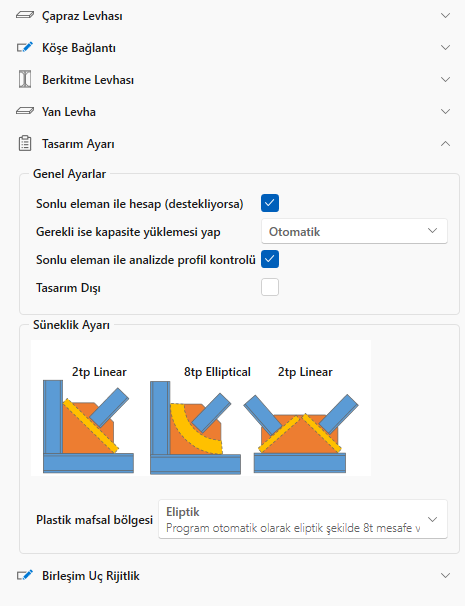
Task: Click the Çapraz Levhası plate icon
Action: coord(25,15)
